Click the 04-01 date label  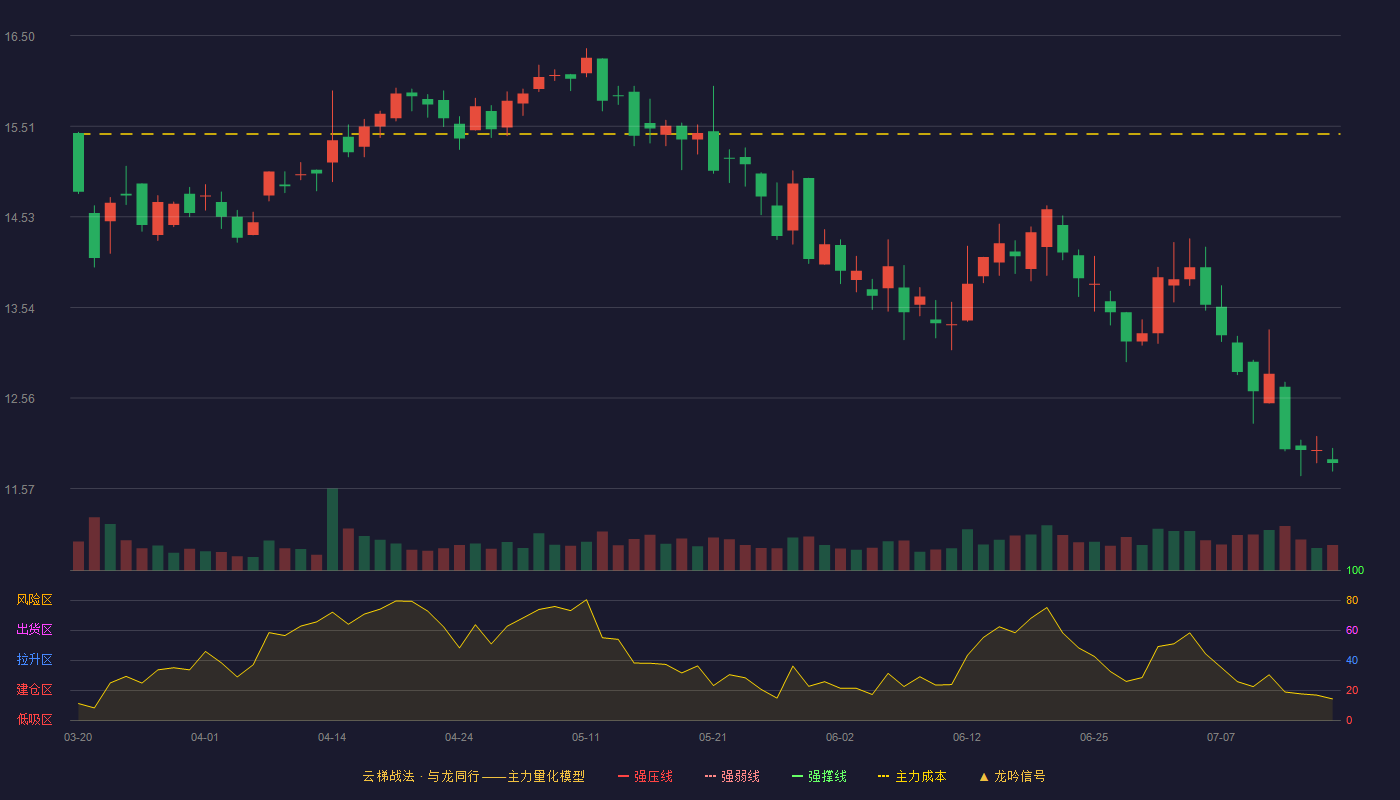point(205,737)
